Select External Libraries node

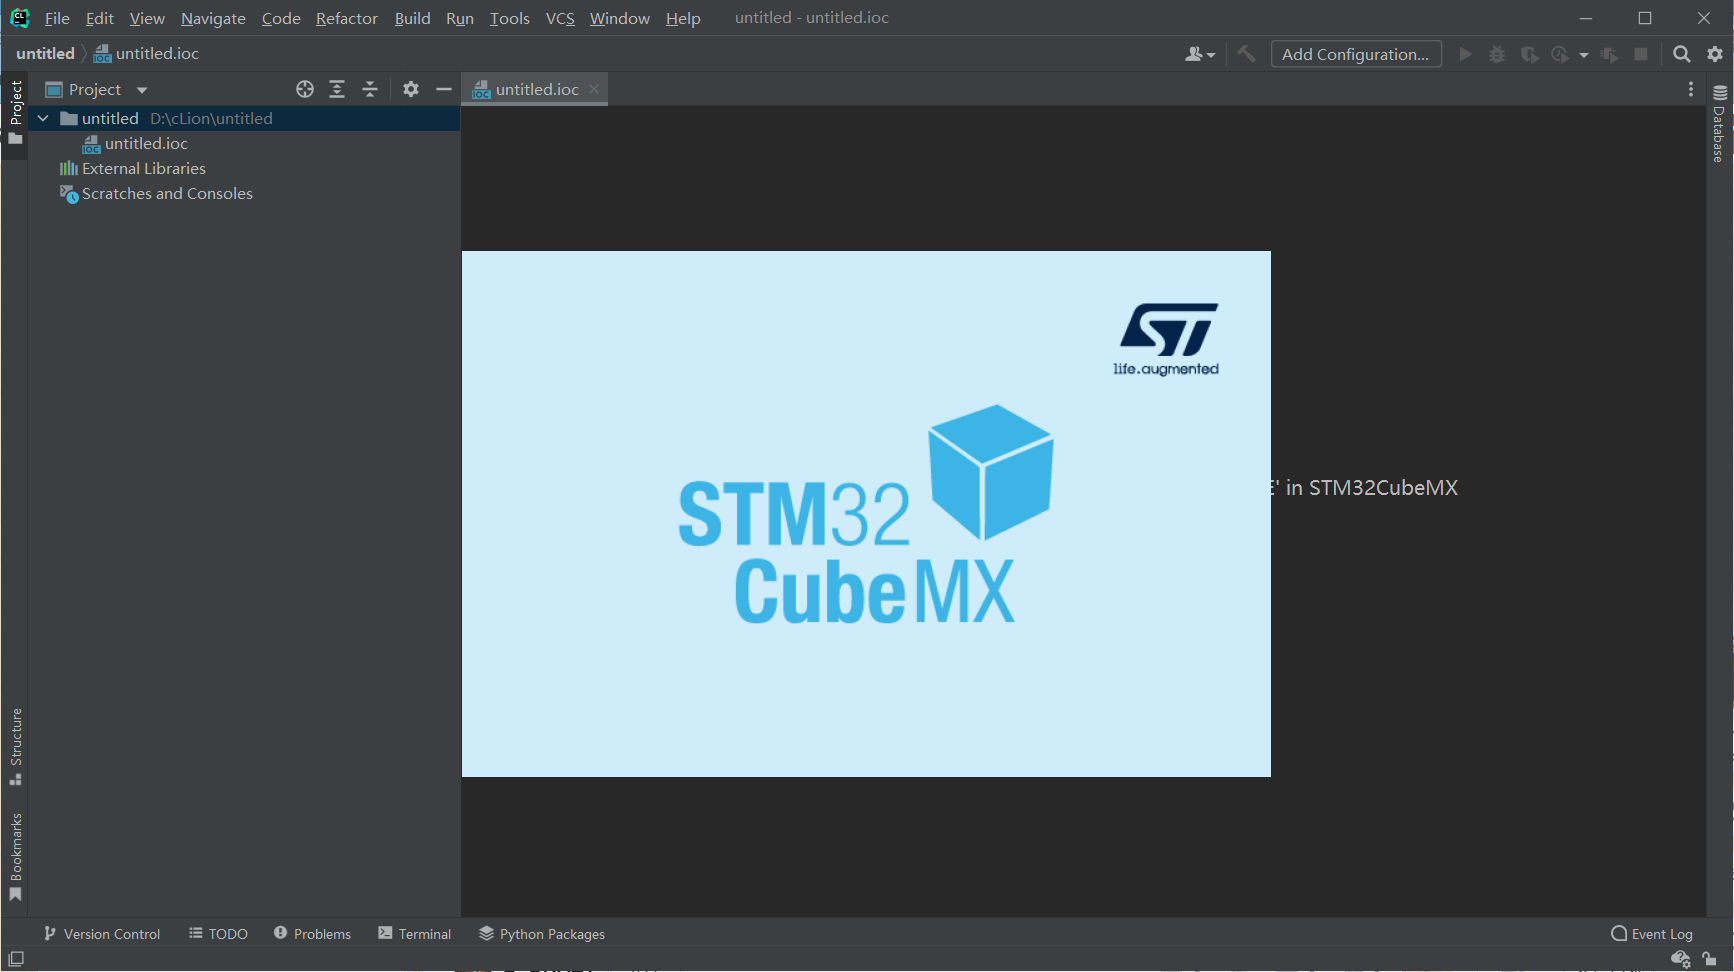143,168
